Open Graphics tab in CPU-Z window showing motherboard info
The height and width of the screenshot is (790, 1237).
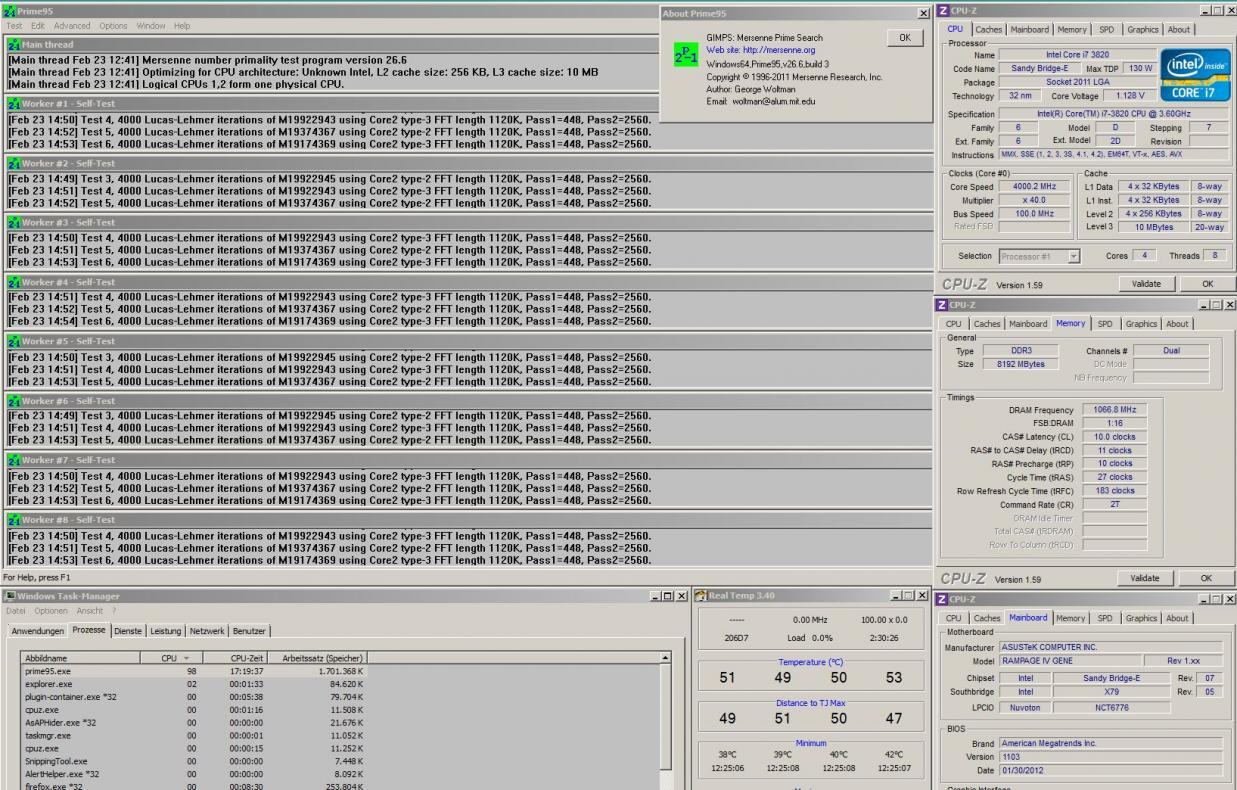pyautogui.click(x=1142, y=617)
